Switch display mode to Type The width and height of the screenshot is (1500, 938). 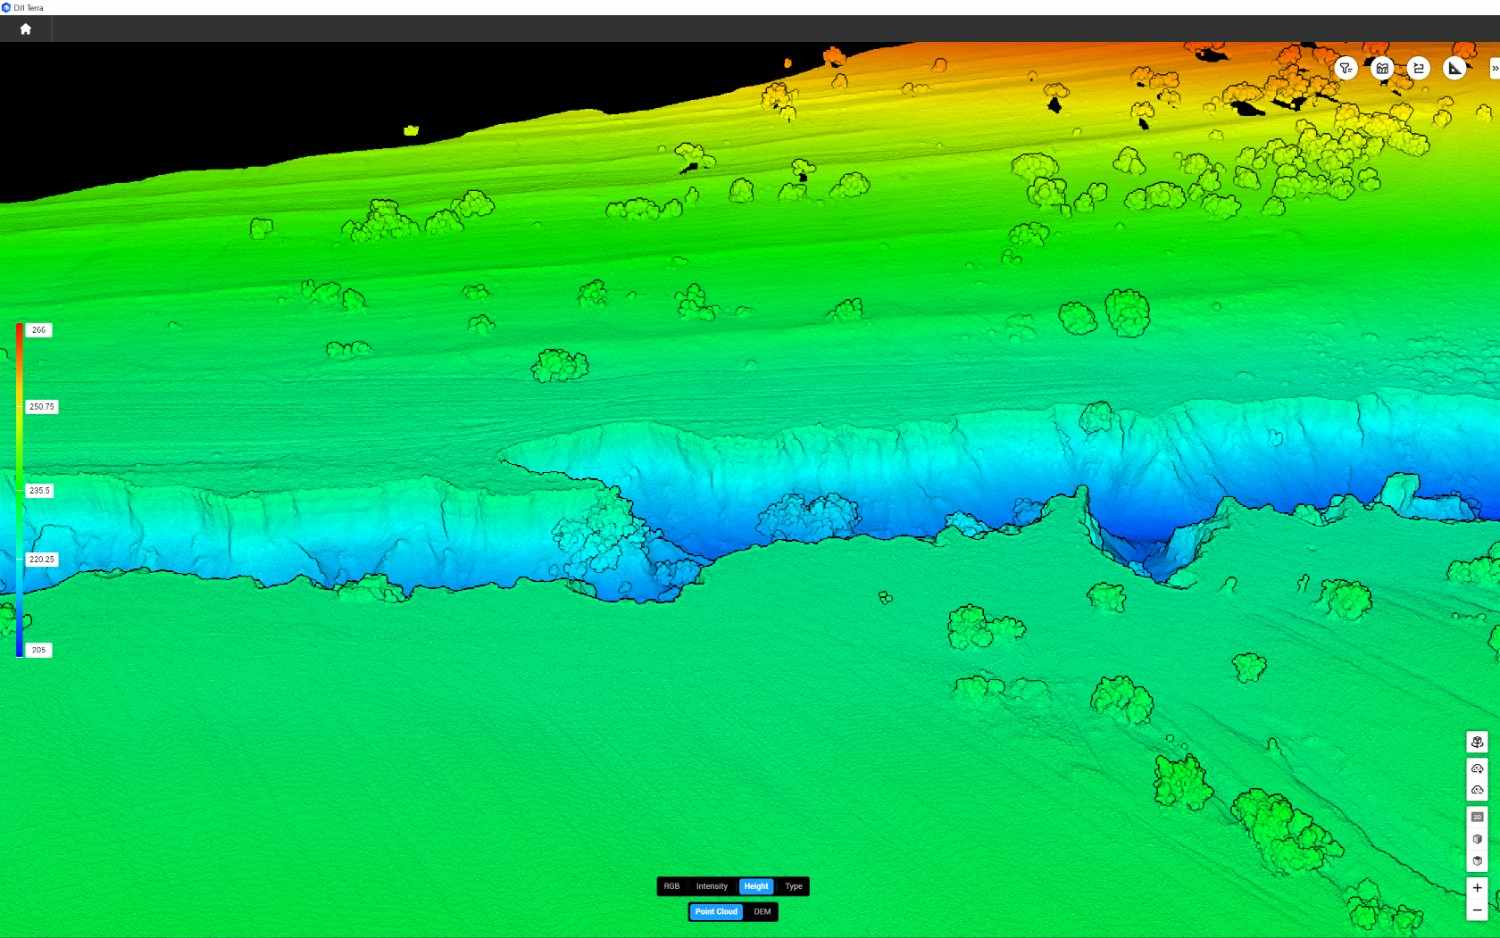point(794,886)
